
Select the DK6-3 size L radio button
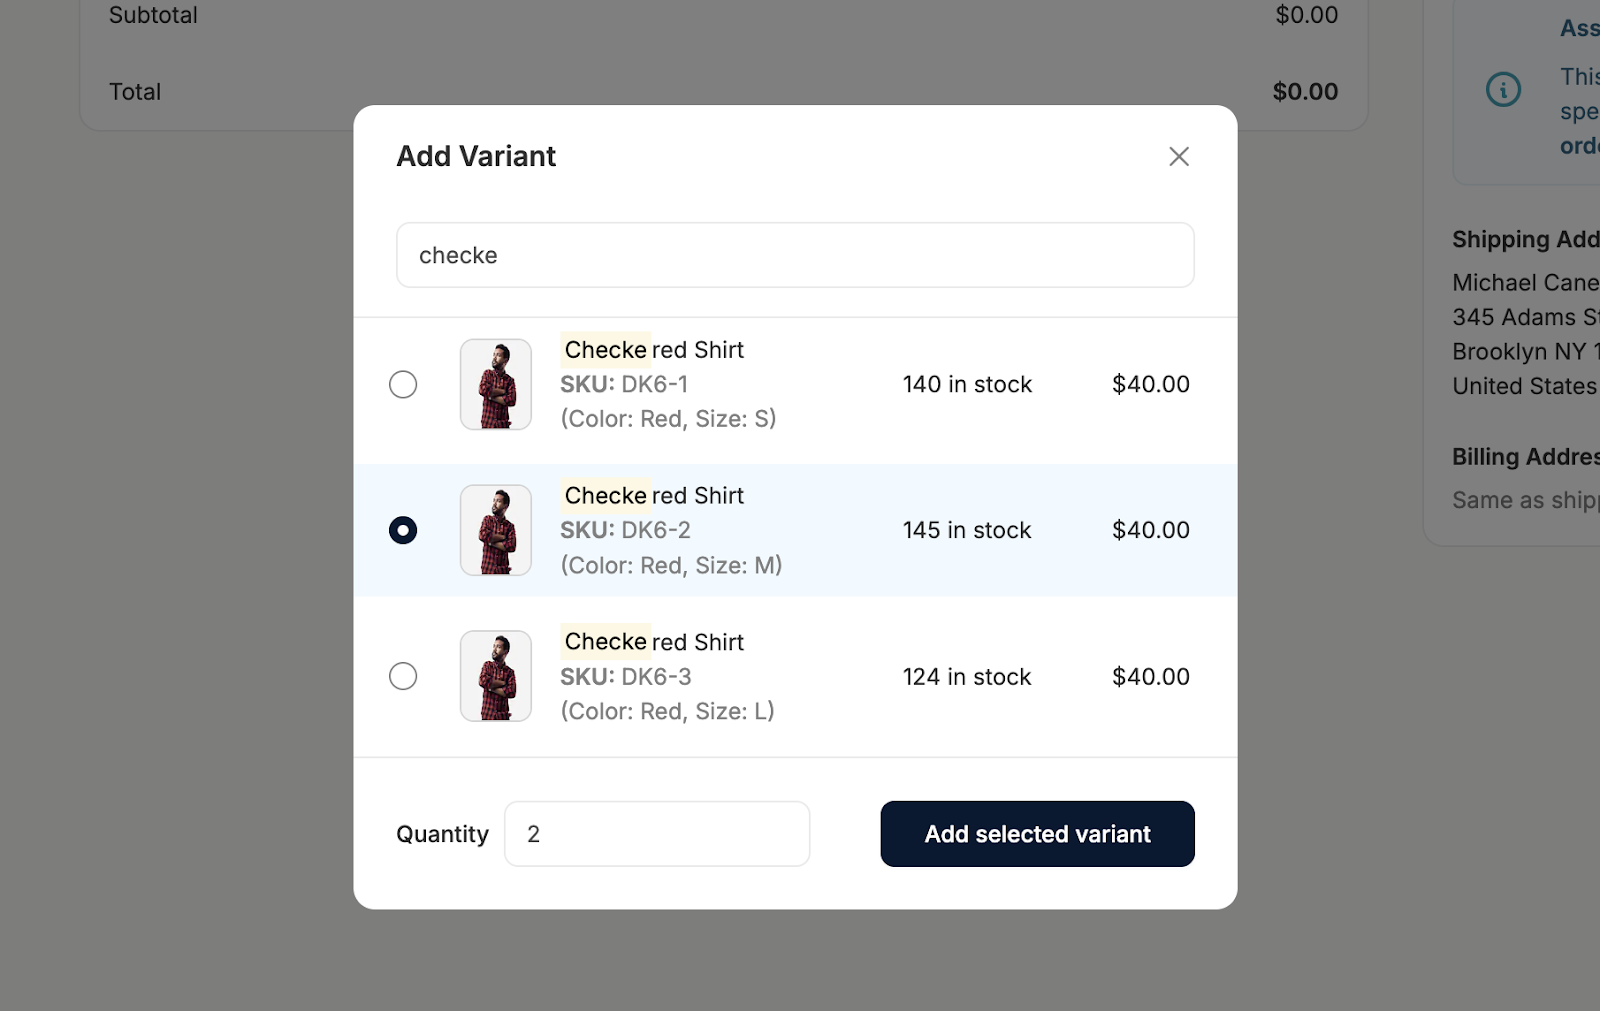point(403,676)
